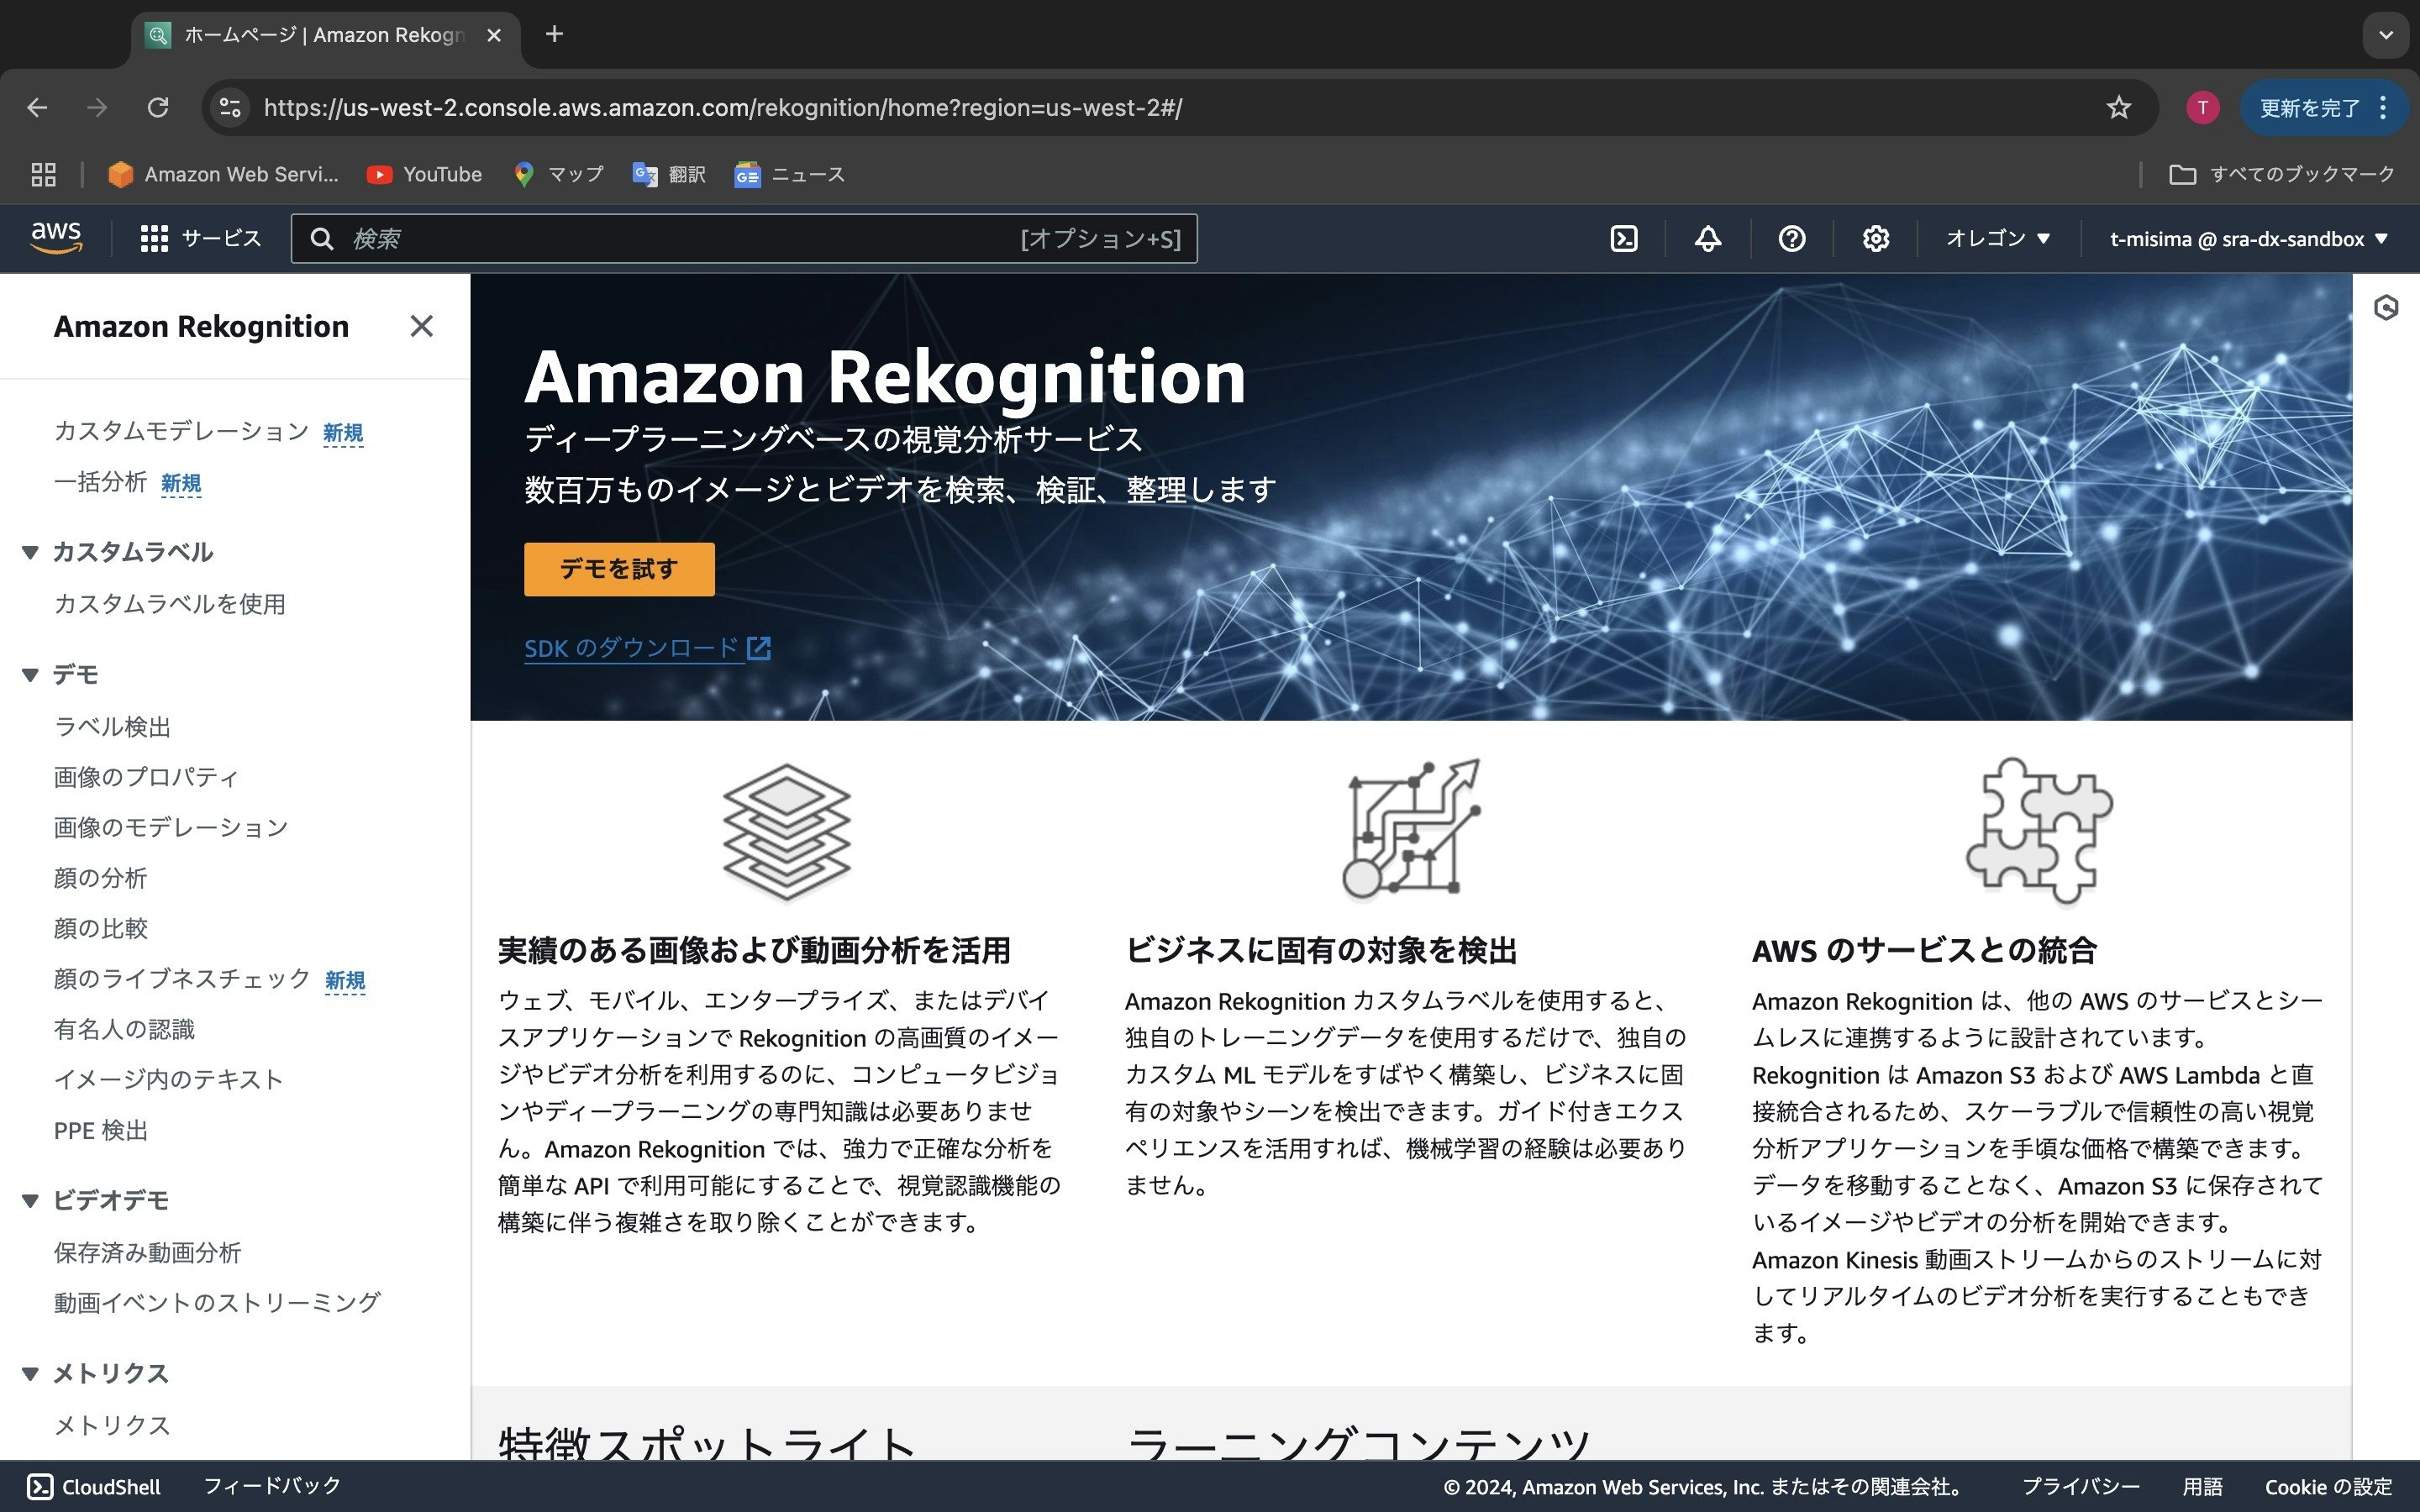This screenshot has width=2420, height=1512.
Task: Close the Amazon Rekognition side navigation panel
Action: point(421,326)
